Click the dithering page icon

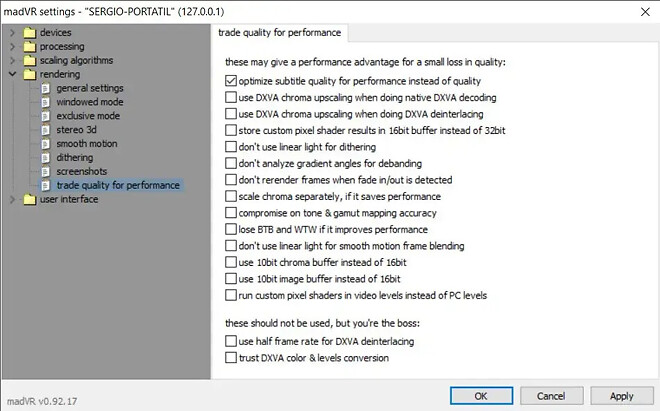(45, 158)
